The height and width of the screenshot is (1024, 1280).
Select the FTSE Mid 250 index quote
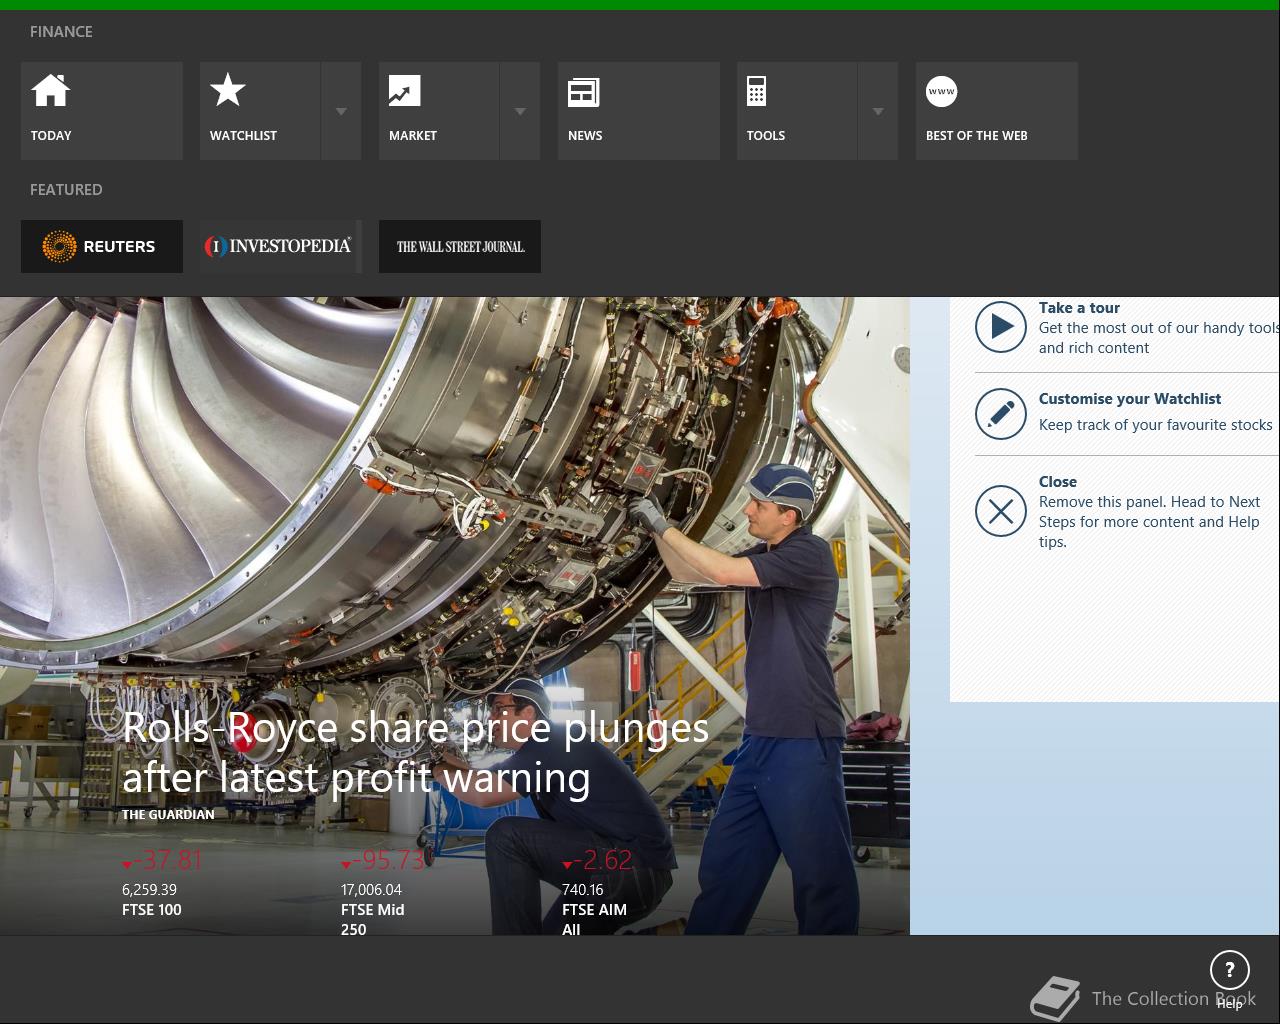385,893
